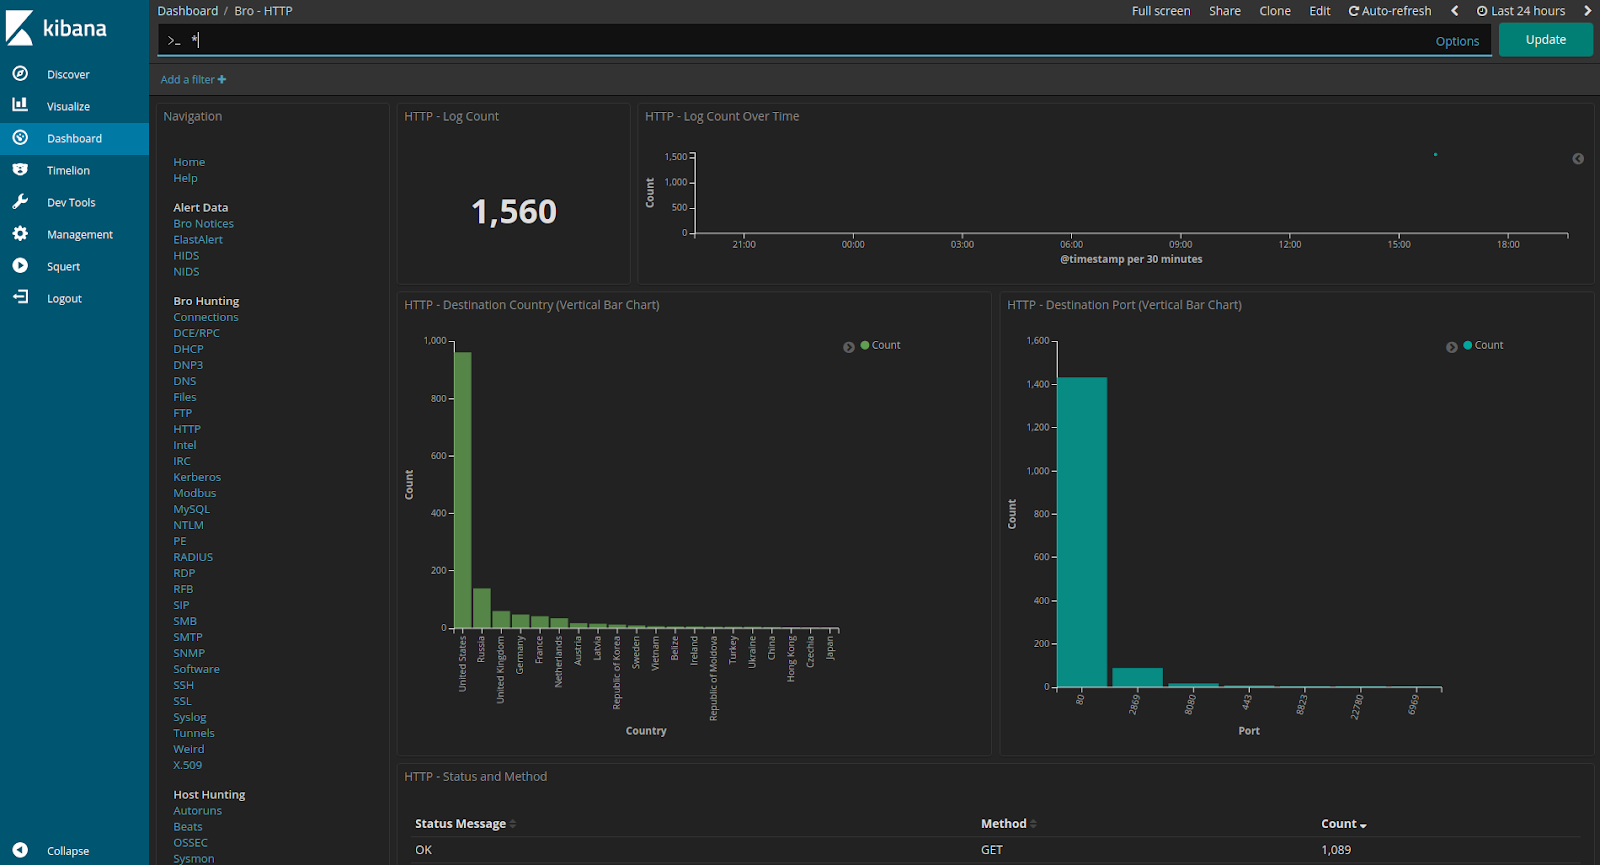Open Kerberos link
The image size is (1600, 865).
(x=197, y=477)
